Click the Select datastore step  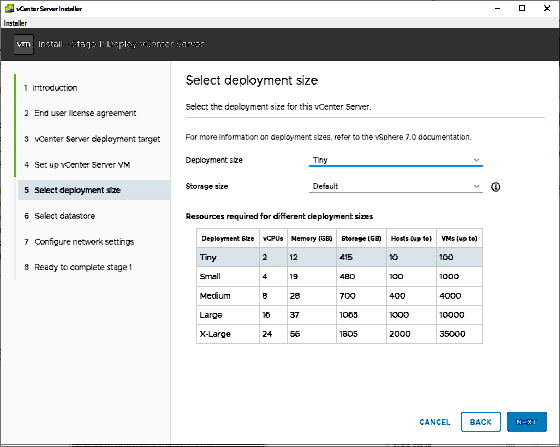[60, 216]
